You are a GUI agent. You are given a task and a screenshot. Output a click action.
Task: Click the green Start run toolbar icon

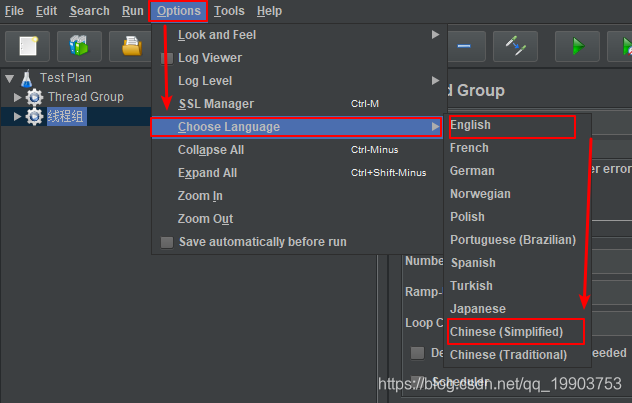[578, 46]
